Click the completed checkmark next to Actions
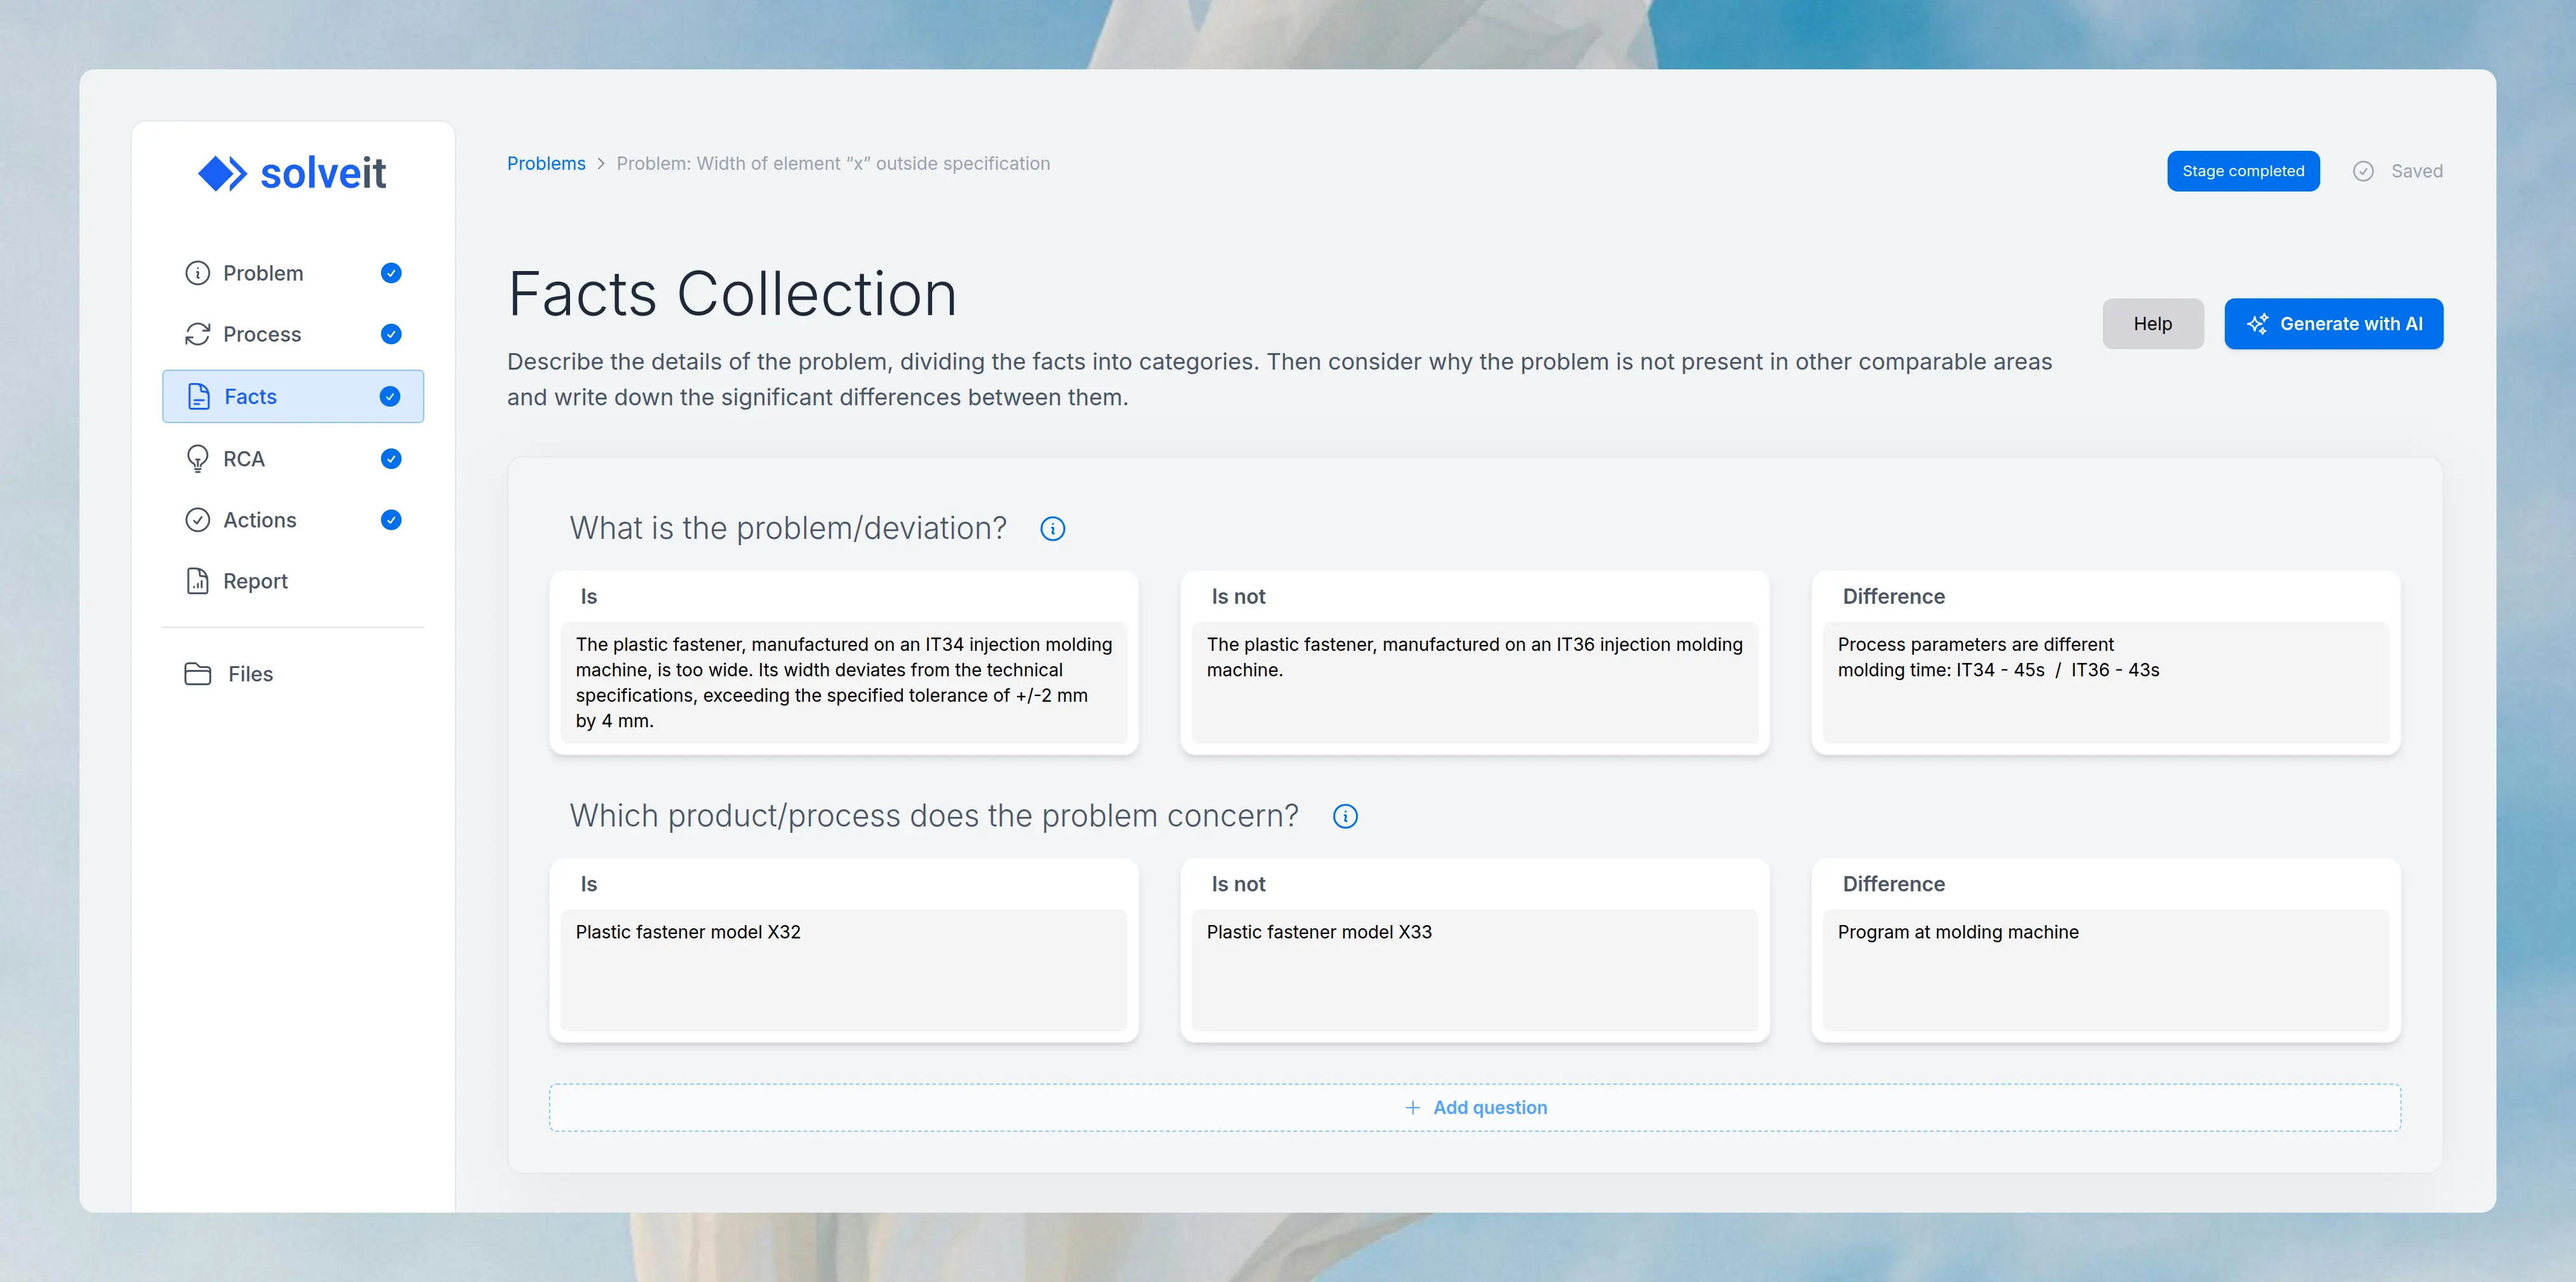This screenshot has height=1282, width=2576. [391, 520]
